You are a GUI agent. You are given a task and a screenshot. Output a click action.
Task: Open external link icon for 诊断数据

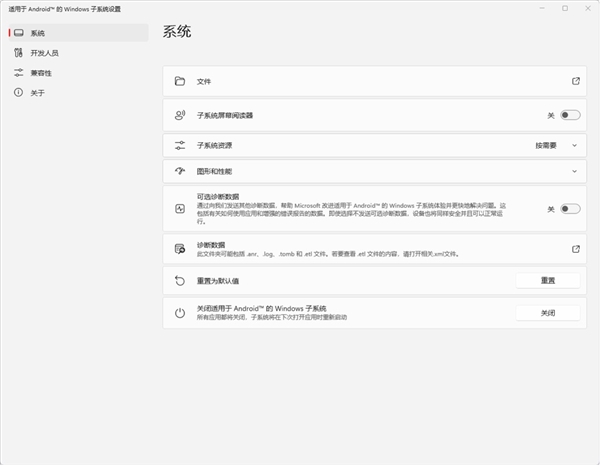pyautogui.click(x=575, y=248)
